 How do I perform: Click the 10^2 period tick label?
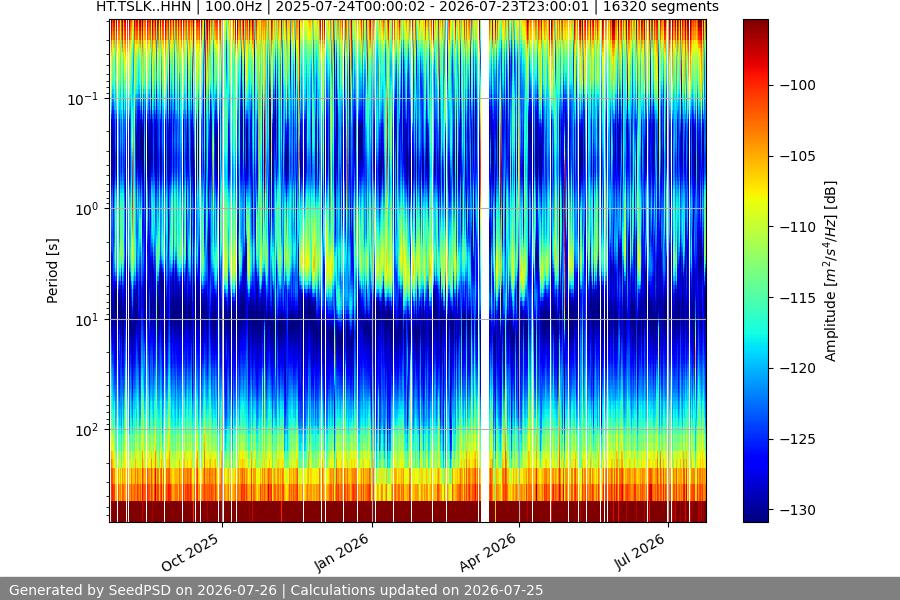pyautogui.click(x=87, y=431)
